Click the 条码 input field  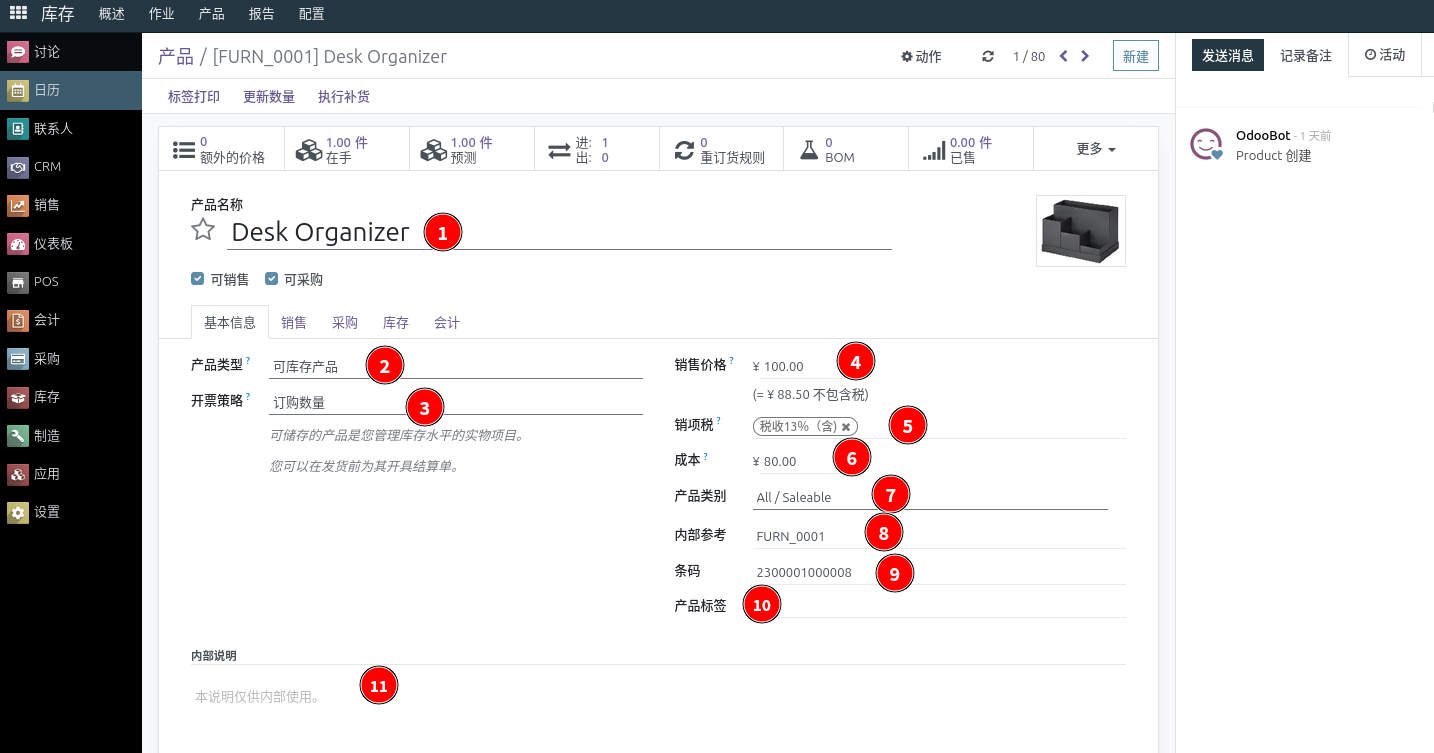point(940,572)
